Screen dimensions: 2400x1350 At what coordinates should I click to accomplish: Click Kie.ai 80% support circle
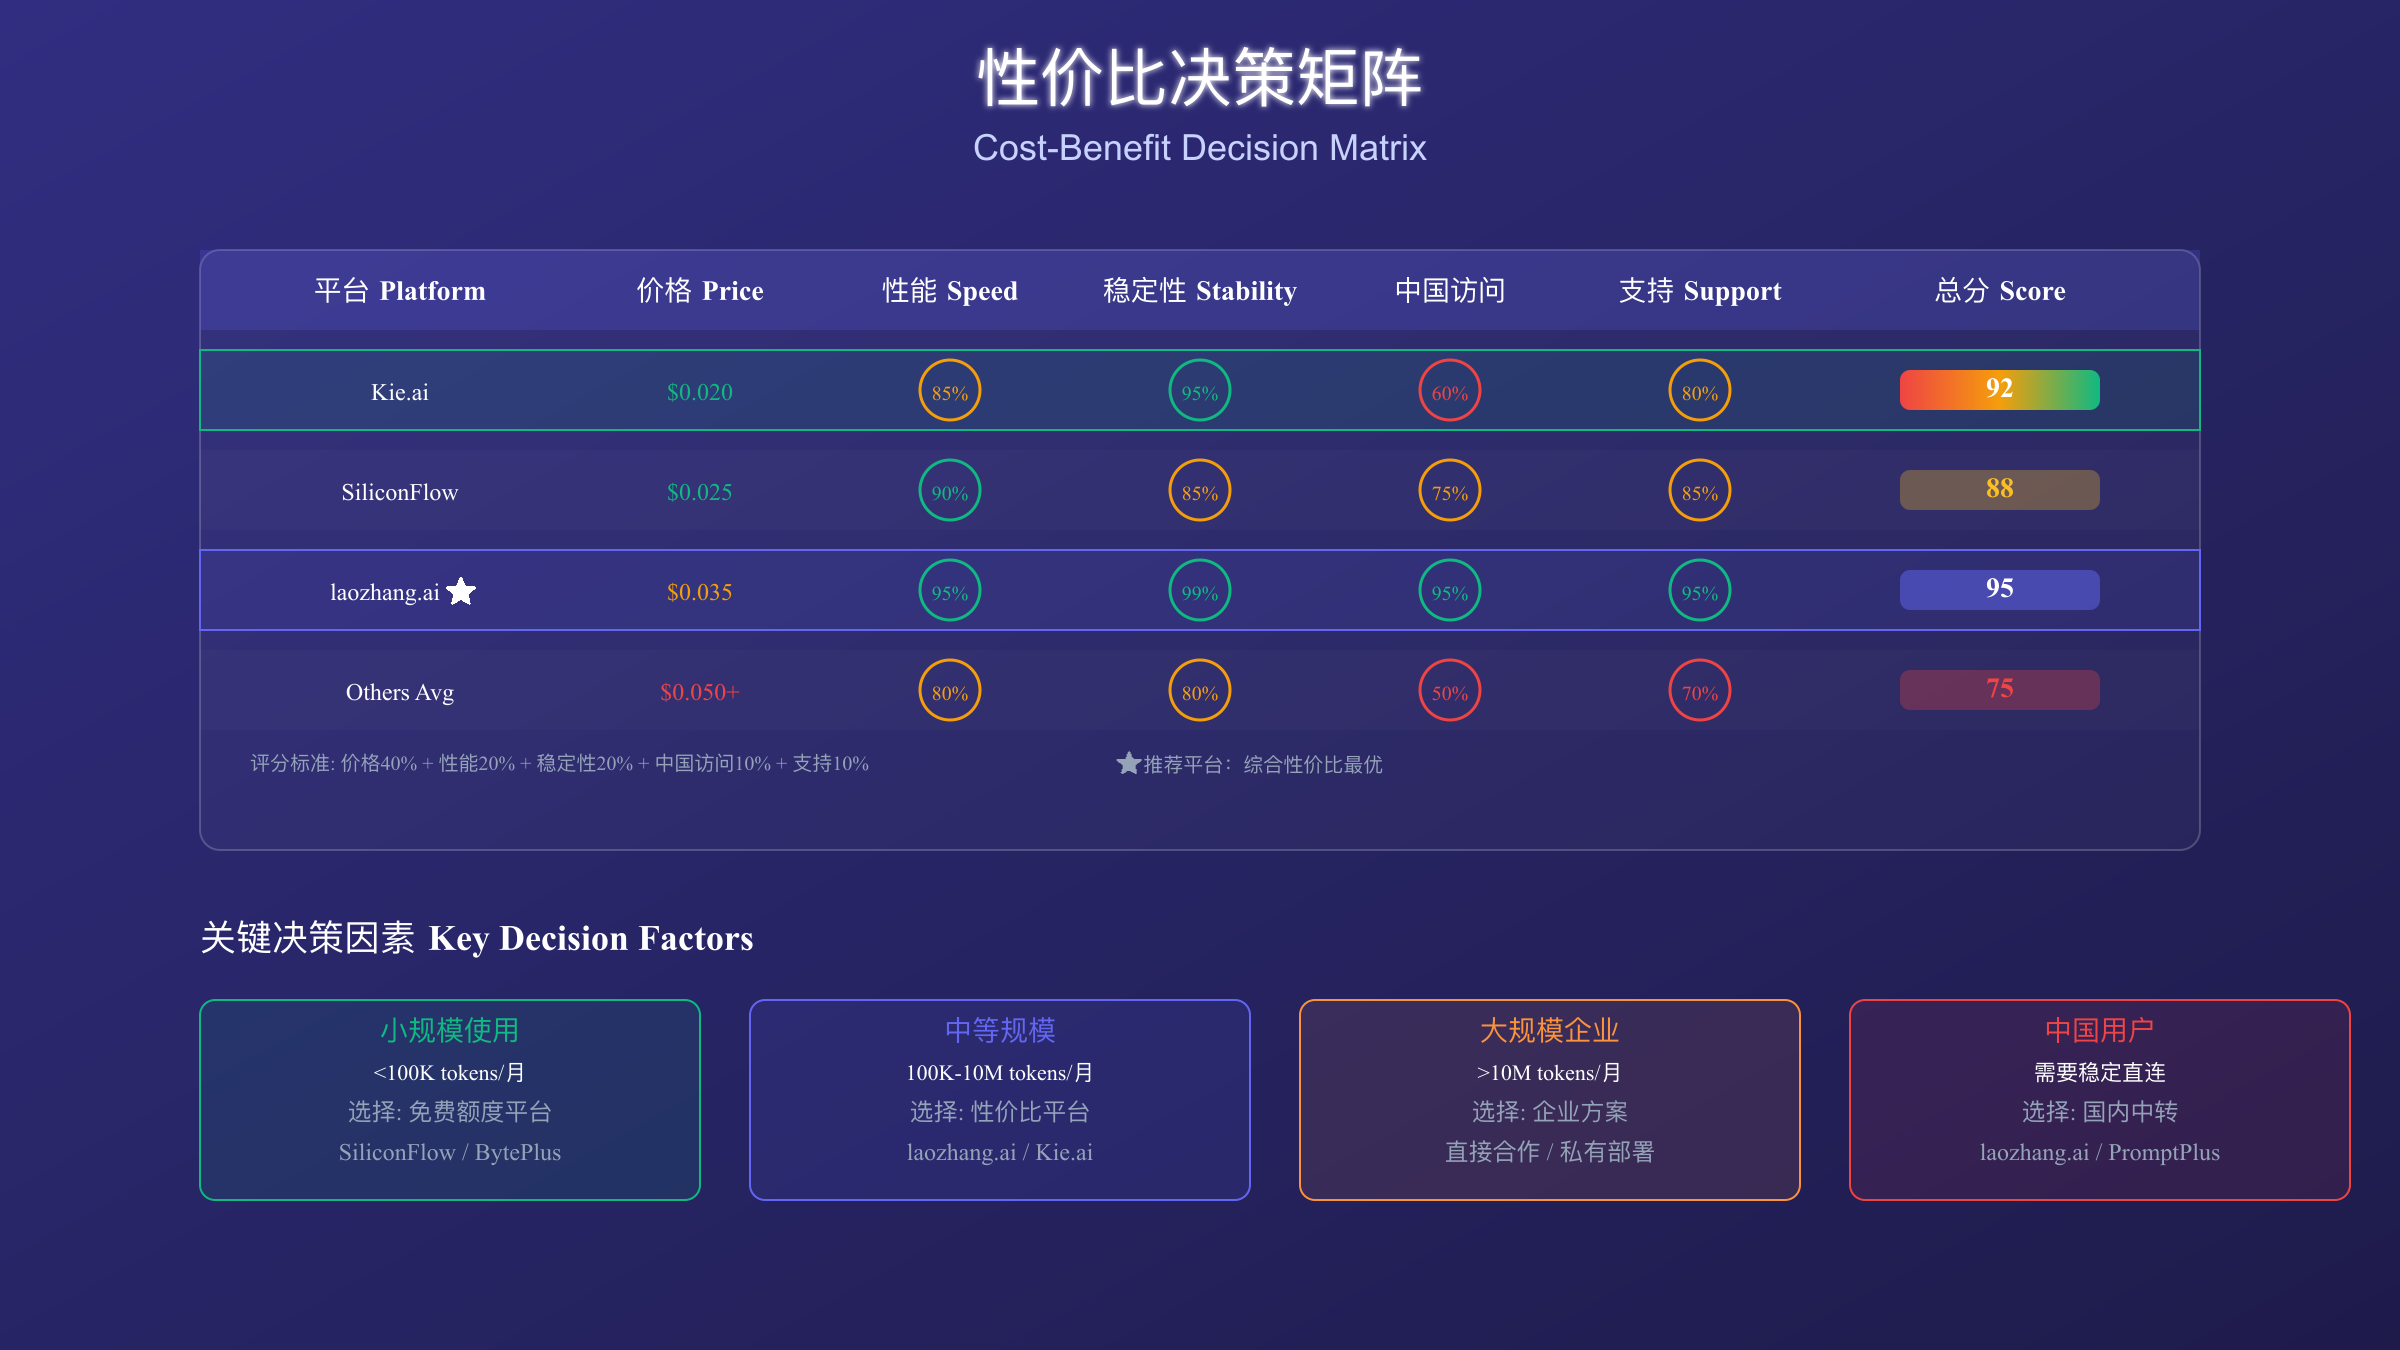(x=1700, y=390)
